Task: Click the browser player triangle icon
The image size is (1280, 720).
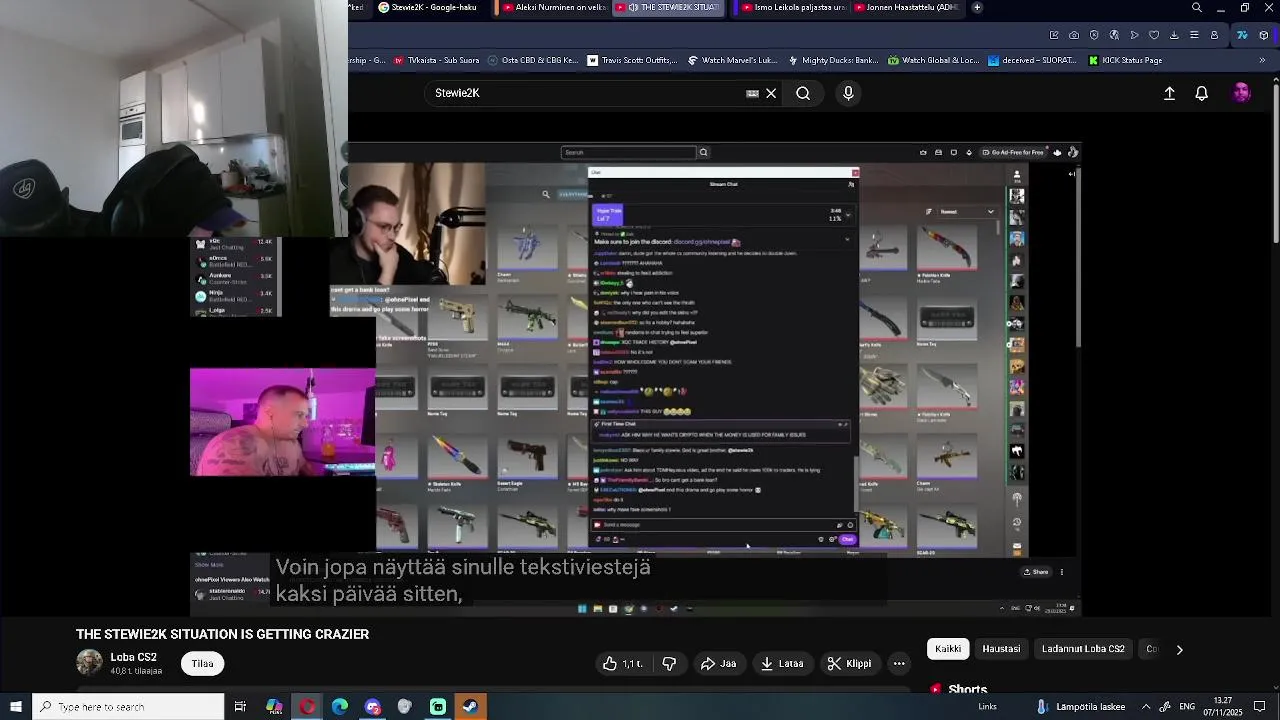Action: [x=1134, y=35]
